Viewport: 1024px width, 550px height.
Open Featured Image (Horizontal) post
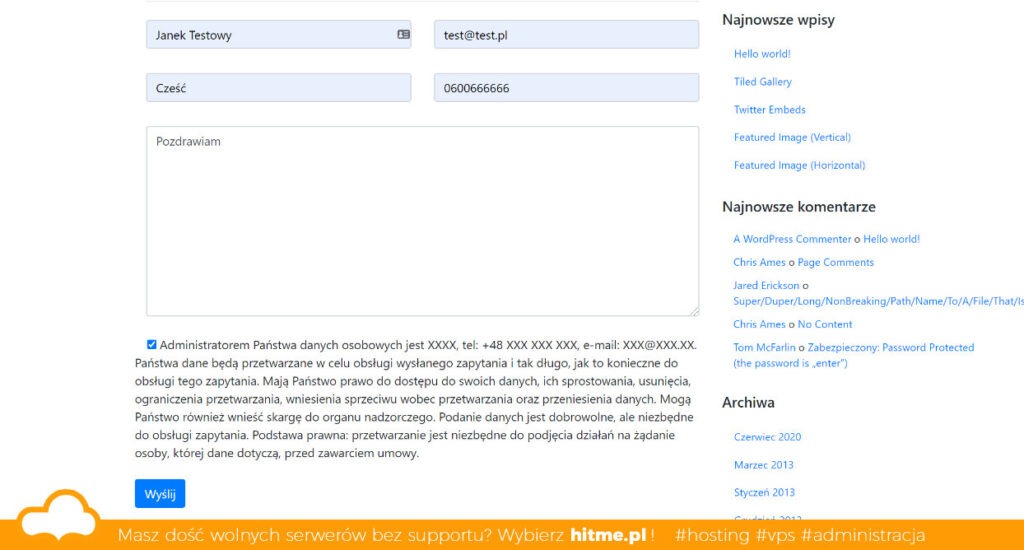point(799,166)
